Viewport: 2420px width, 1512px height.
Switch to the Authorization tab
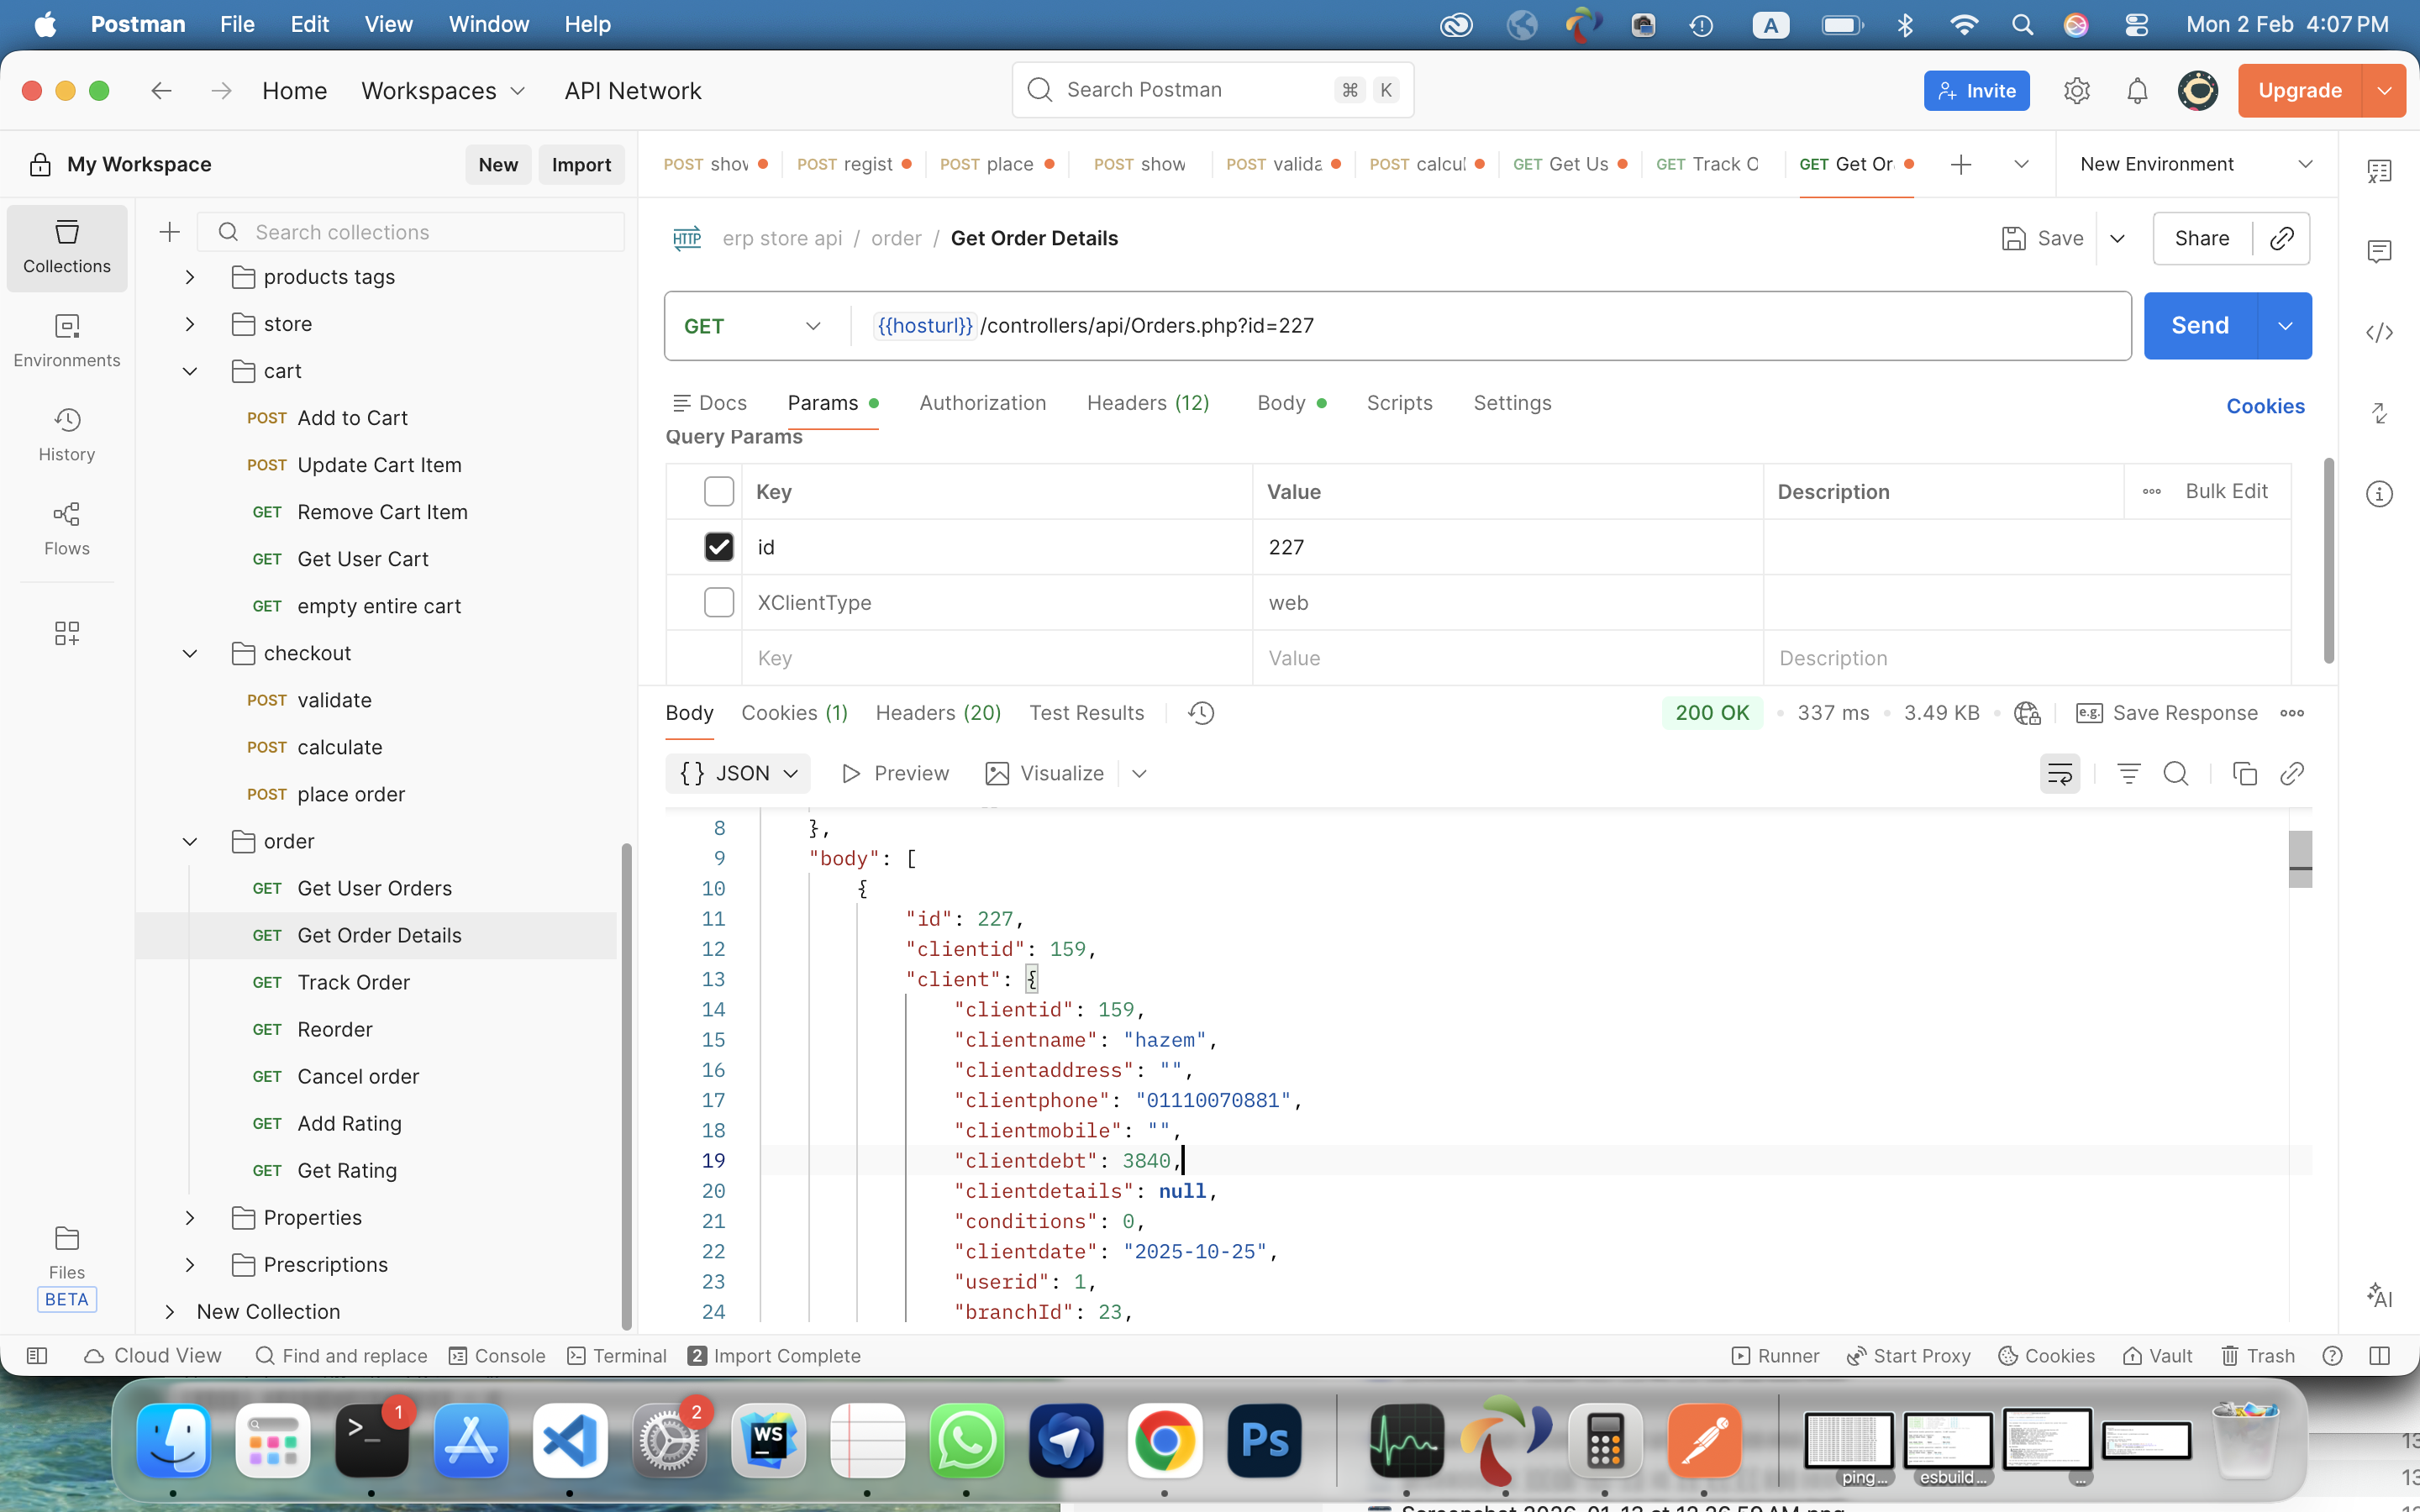[x=982, y=403]
